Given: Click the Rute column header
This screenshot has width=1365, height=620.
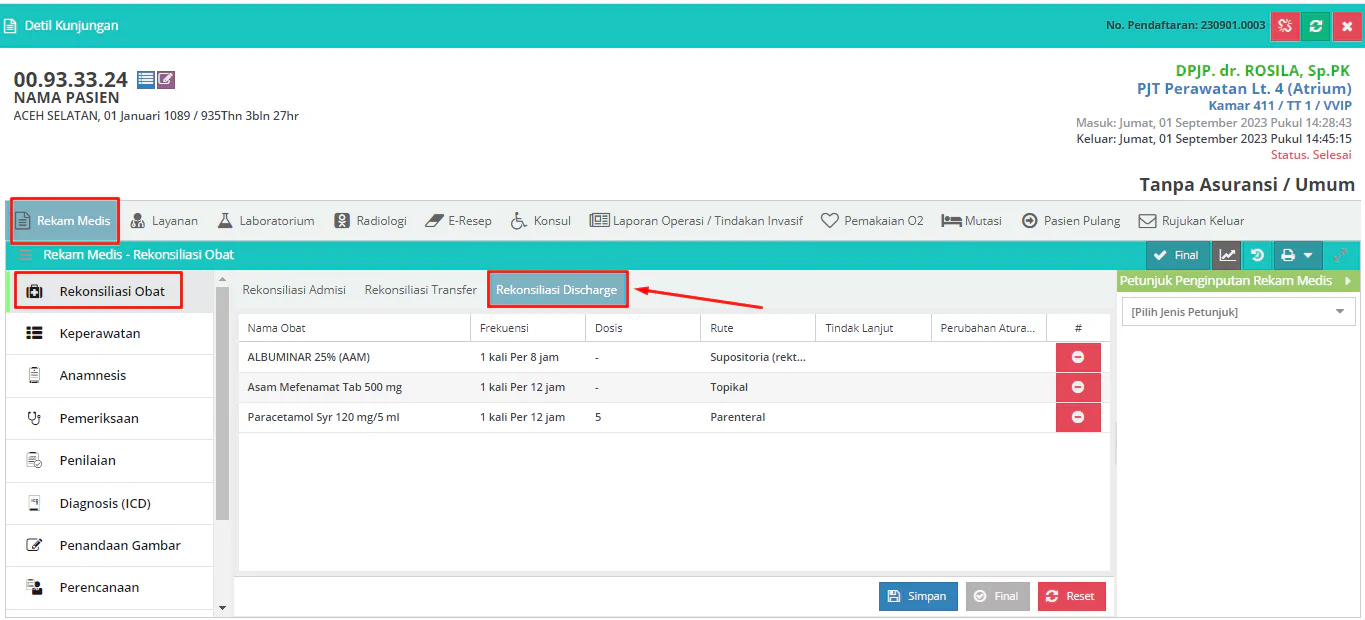Looking at the screenshot, I should click(x=758, y=328).
